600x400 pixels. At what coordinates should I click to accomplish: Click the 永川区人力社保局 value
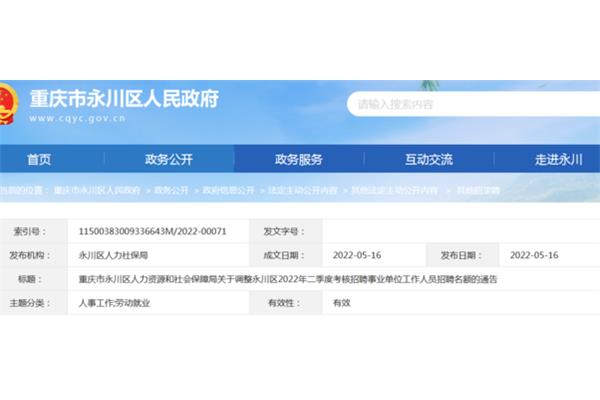click(113, 255)
